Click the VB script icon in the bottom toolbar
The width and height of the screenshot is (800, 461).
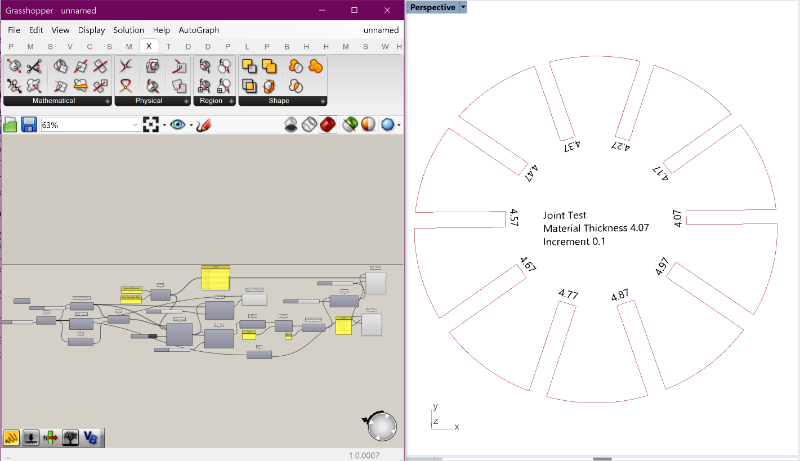pos(90,438)
